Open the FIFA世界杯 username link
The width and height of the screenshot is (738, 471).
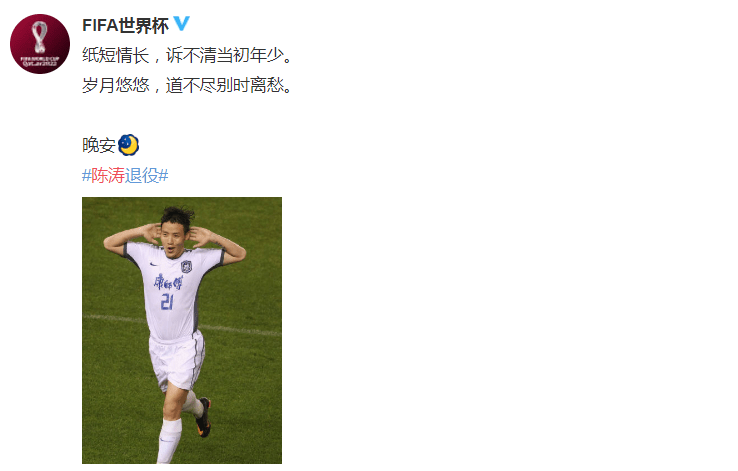tap(125, 25)
